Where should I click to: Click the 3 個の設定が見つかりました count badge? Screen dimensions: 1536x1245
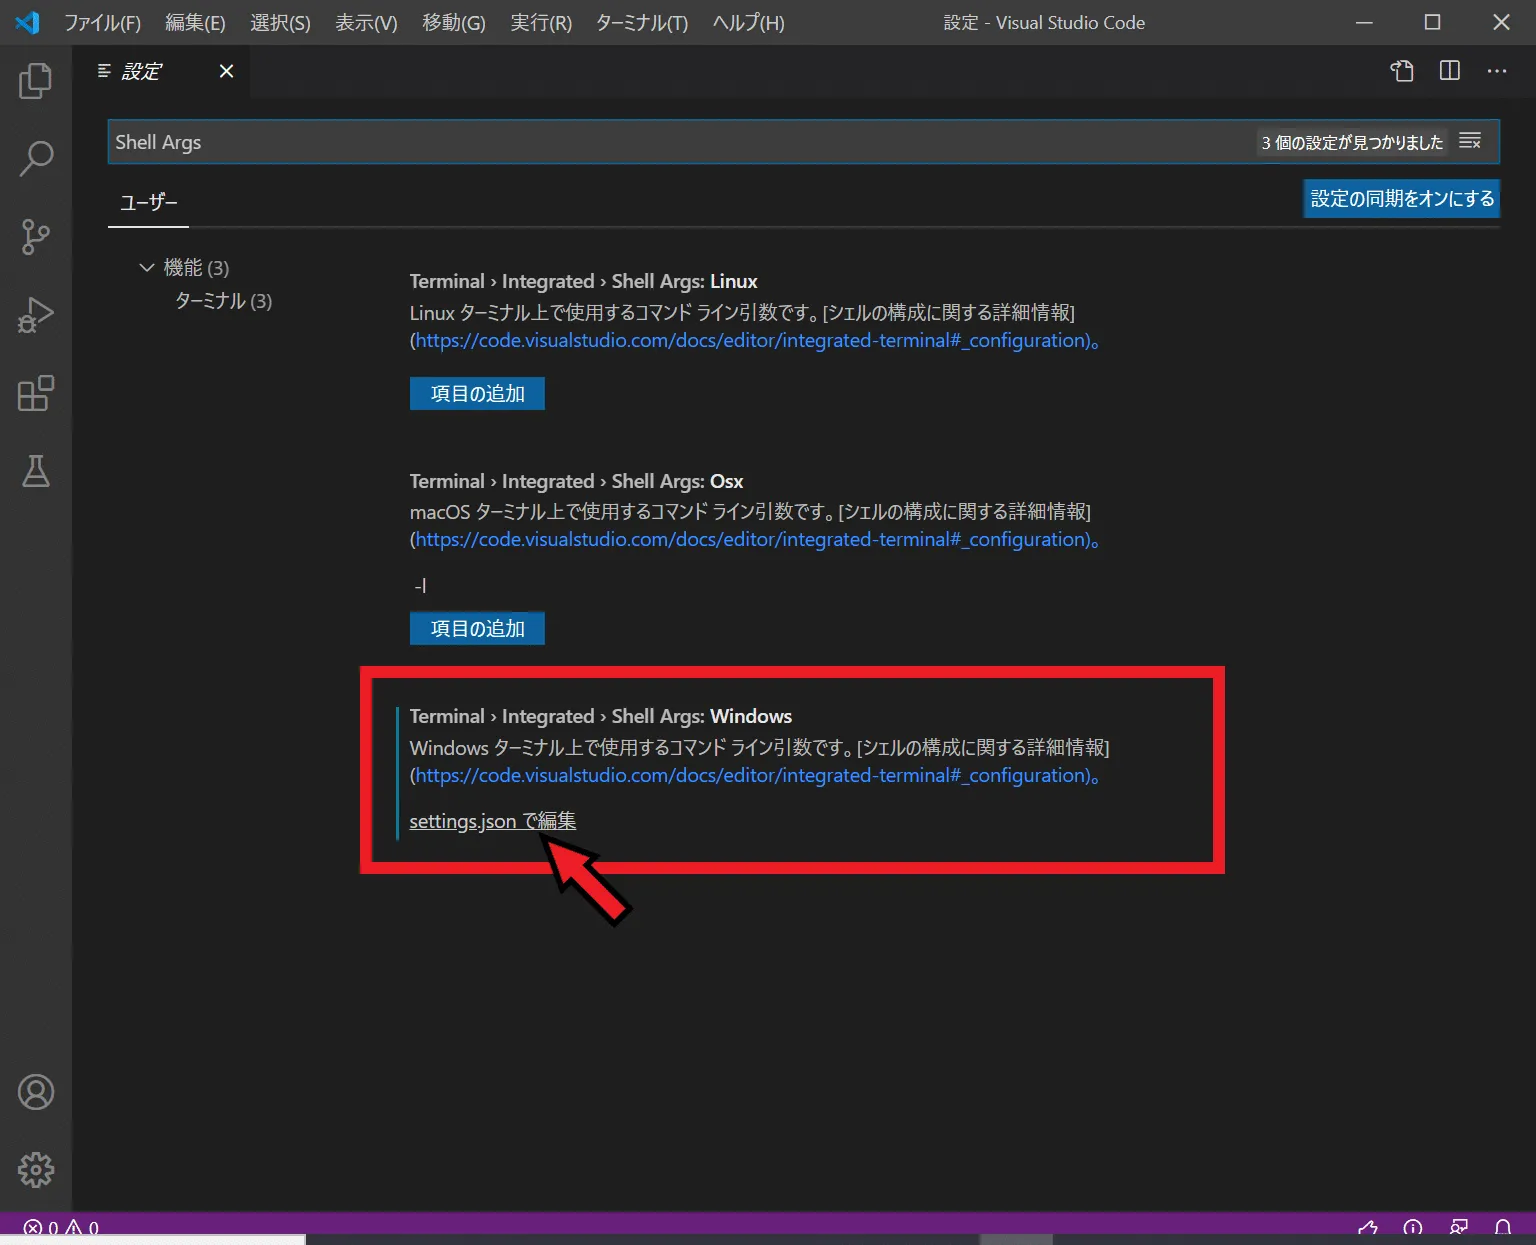point(1352,142)
